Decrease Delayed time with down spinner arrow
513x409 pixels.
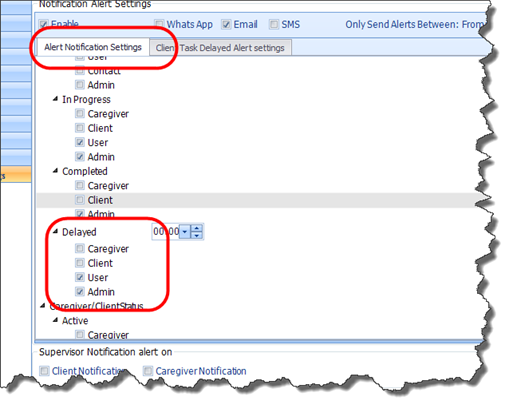point(197,235)
